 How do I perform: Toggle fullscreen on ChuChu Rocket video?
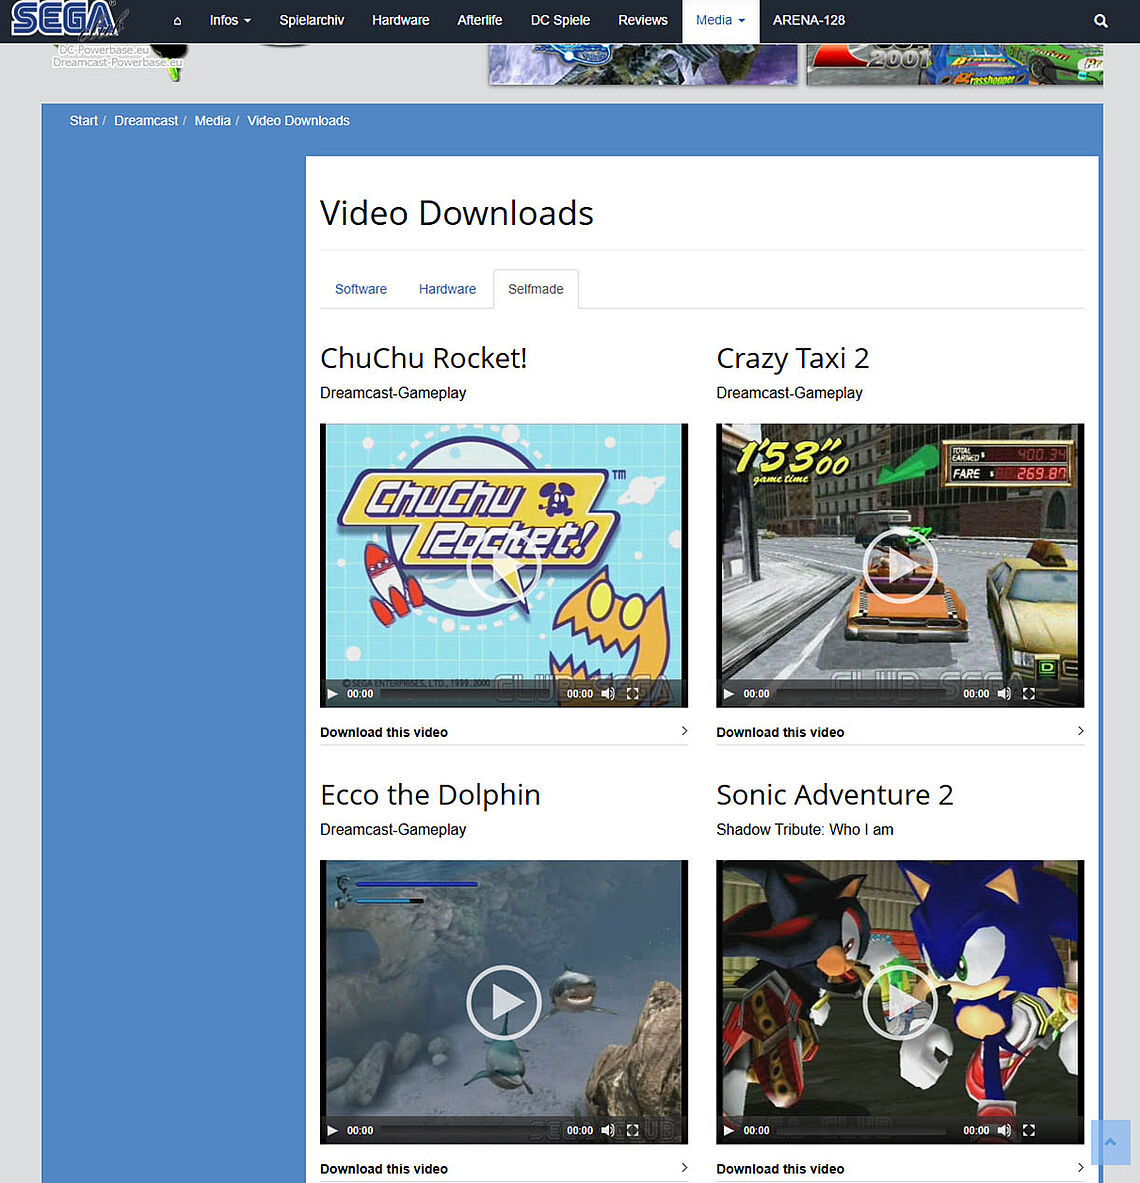pyautogui.click(x=633, y=693)
